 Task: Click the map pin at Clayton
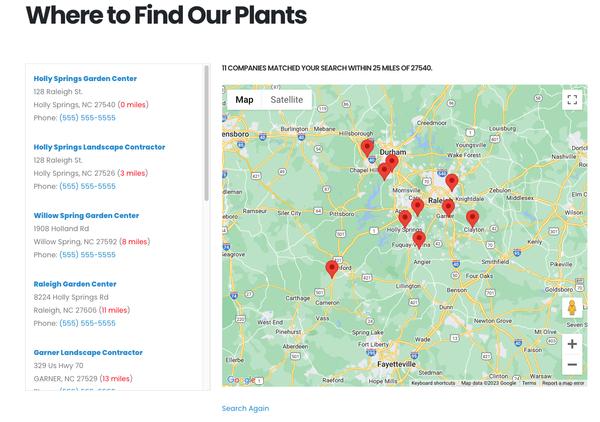click(x=473, y=219)
